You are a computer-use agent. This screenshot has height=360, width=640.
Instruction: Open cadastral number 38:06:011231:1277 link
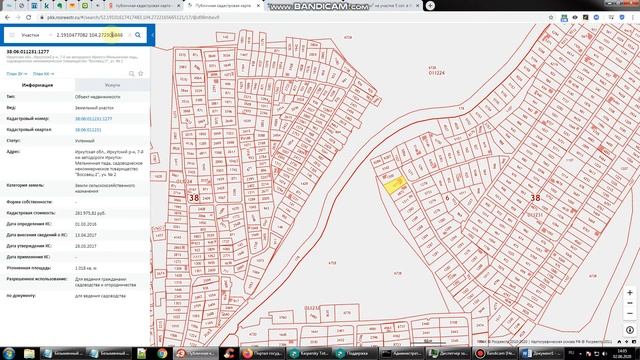coord(93,119)
